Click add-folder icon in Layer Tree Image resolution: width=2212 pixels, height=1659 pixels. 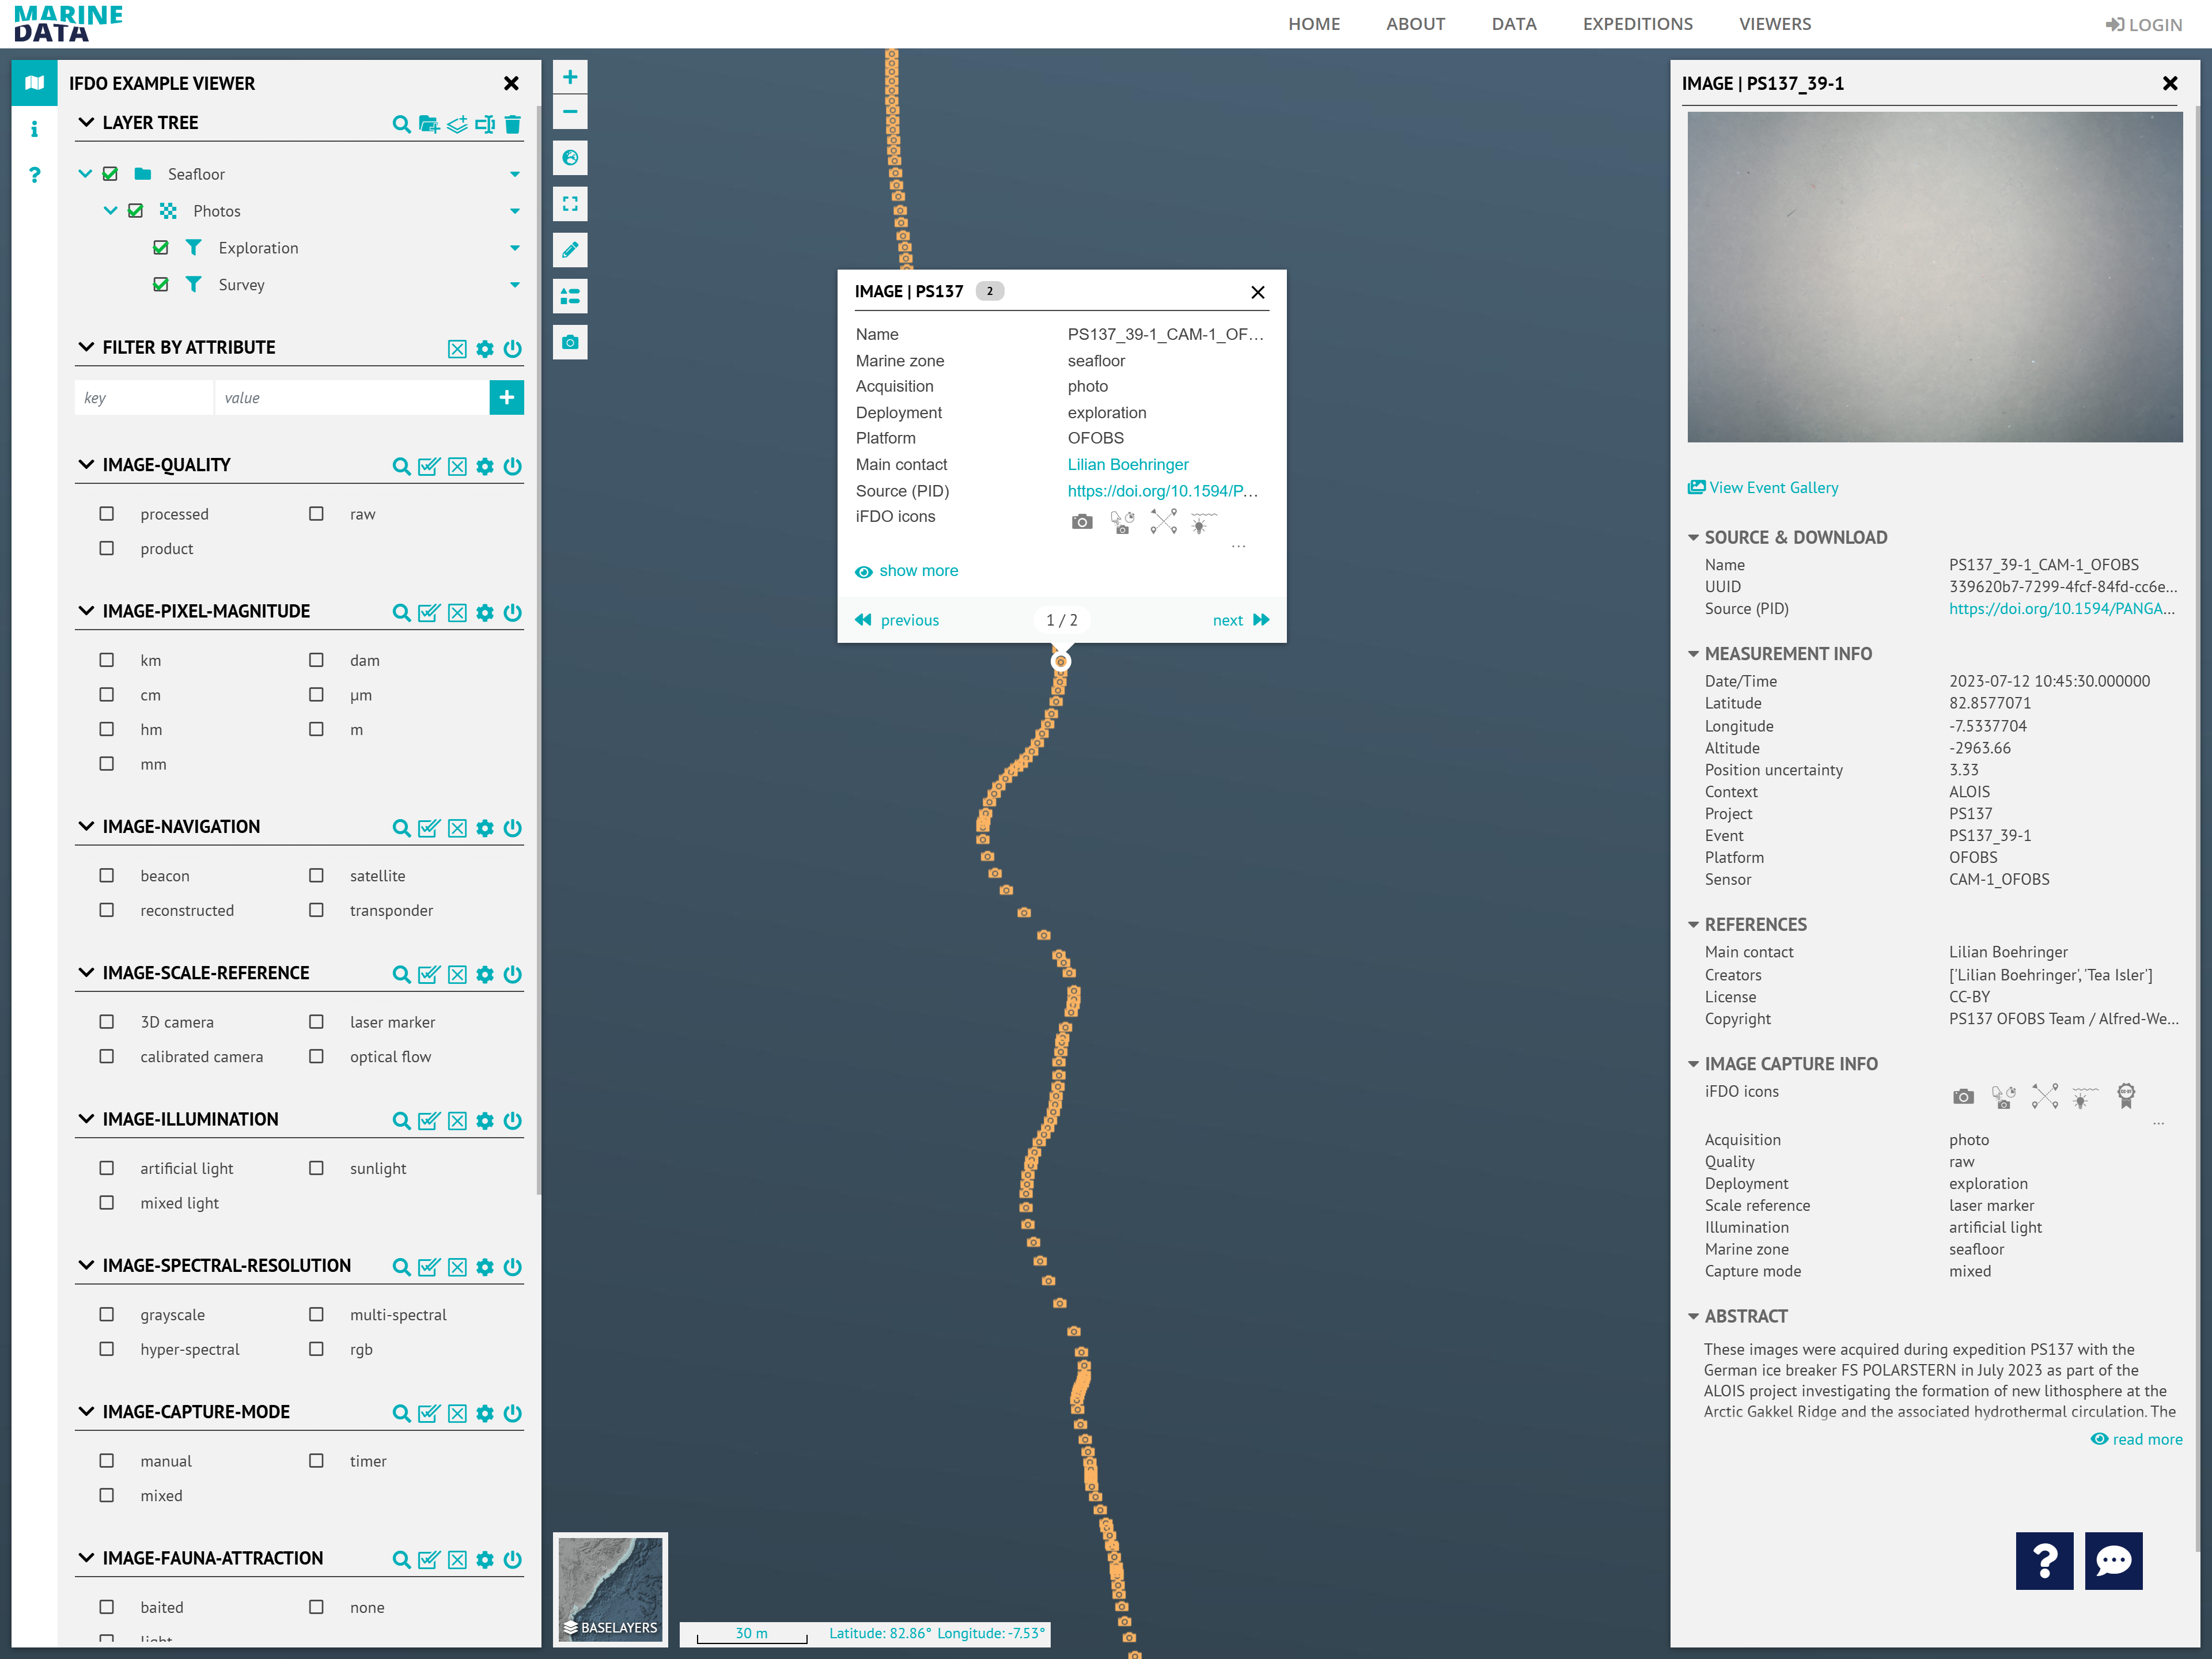coord(429,124)
